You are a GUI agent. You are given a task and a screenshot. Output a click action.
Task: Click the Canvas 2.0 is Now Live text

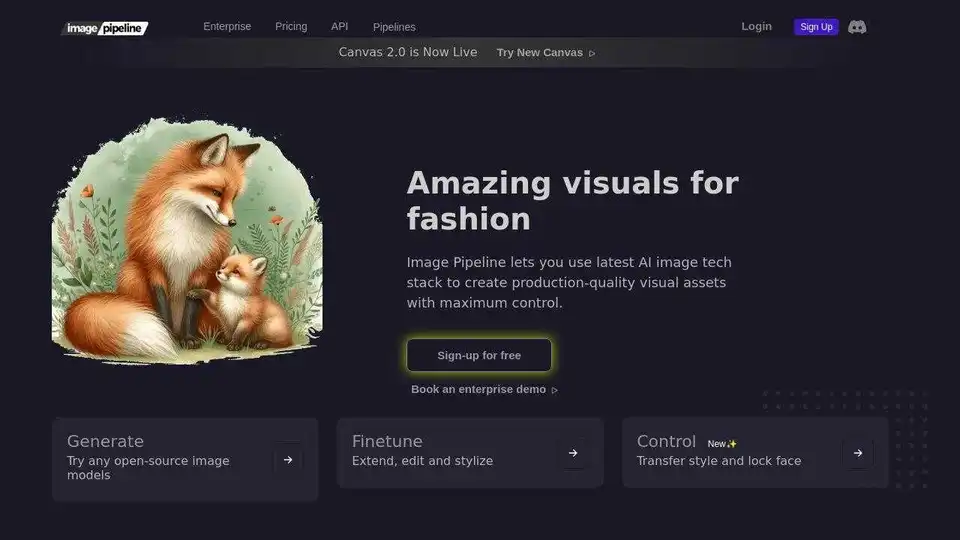(x=408, y=52)
